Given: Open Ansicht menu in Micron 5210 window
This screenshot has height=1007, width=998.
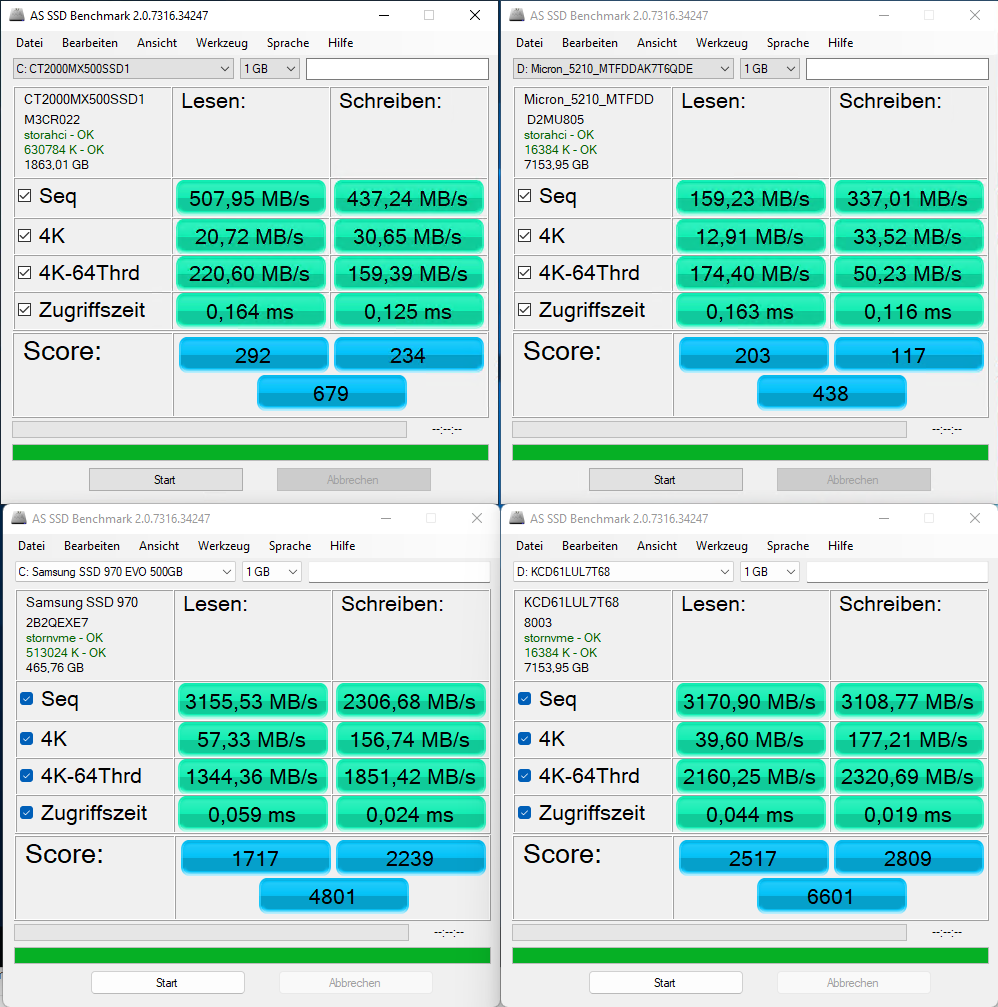Looking at the screenshot, I should click(x=656, y=43).
